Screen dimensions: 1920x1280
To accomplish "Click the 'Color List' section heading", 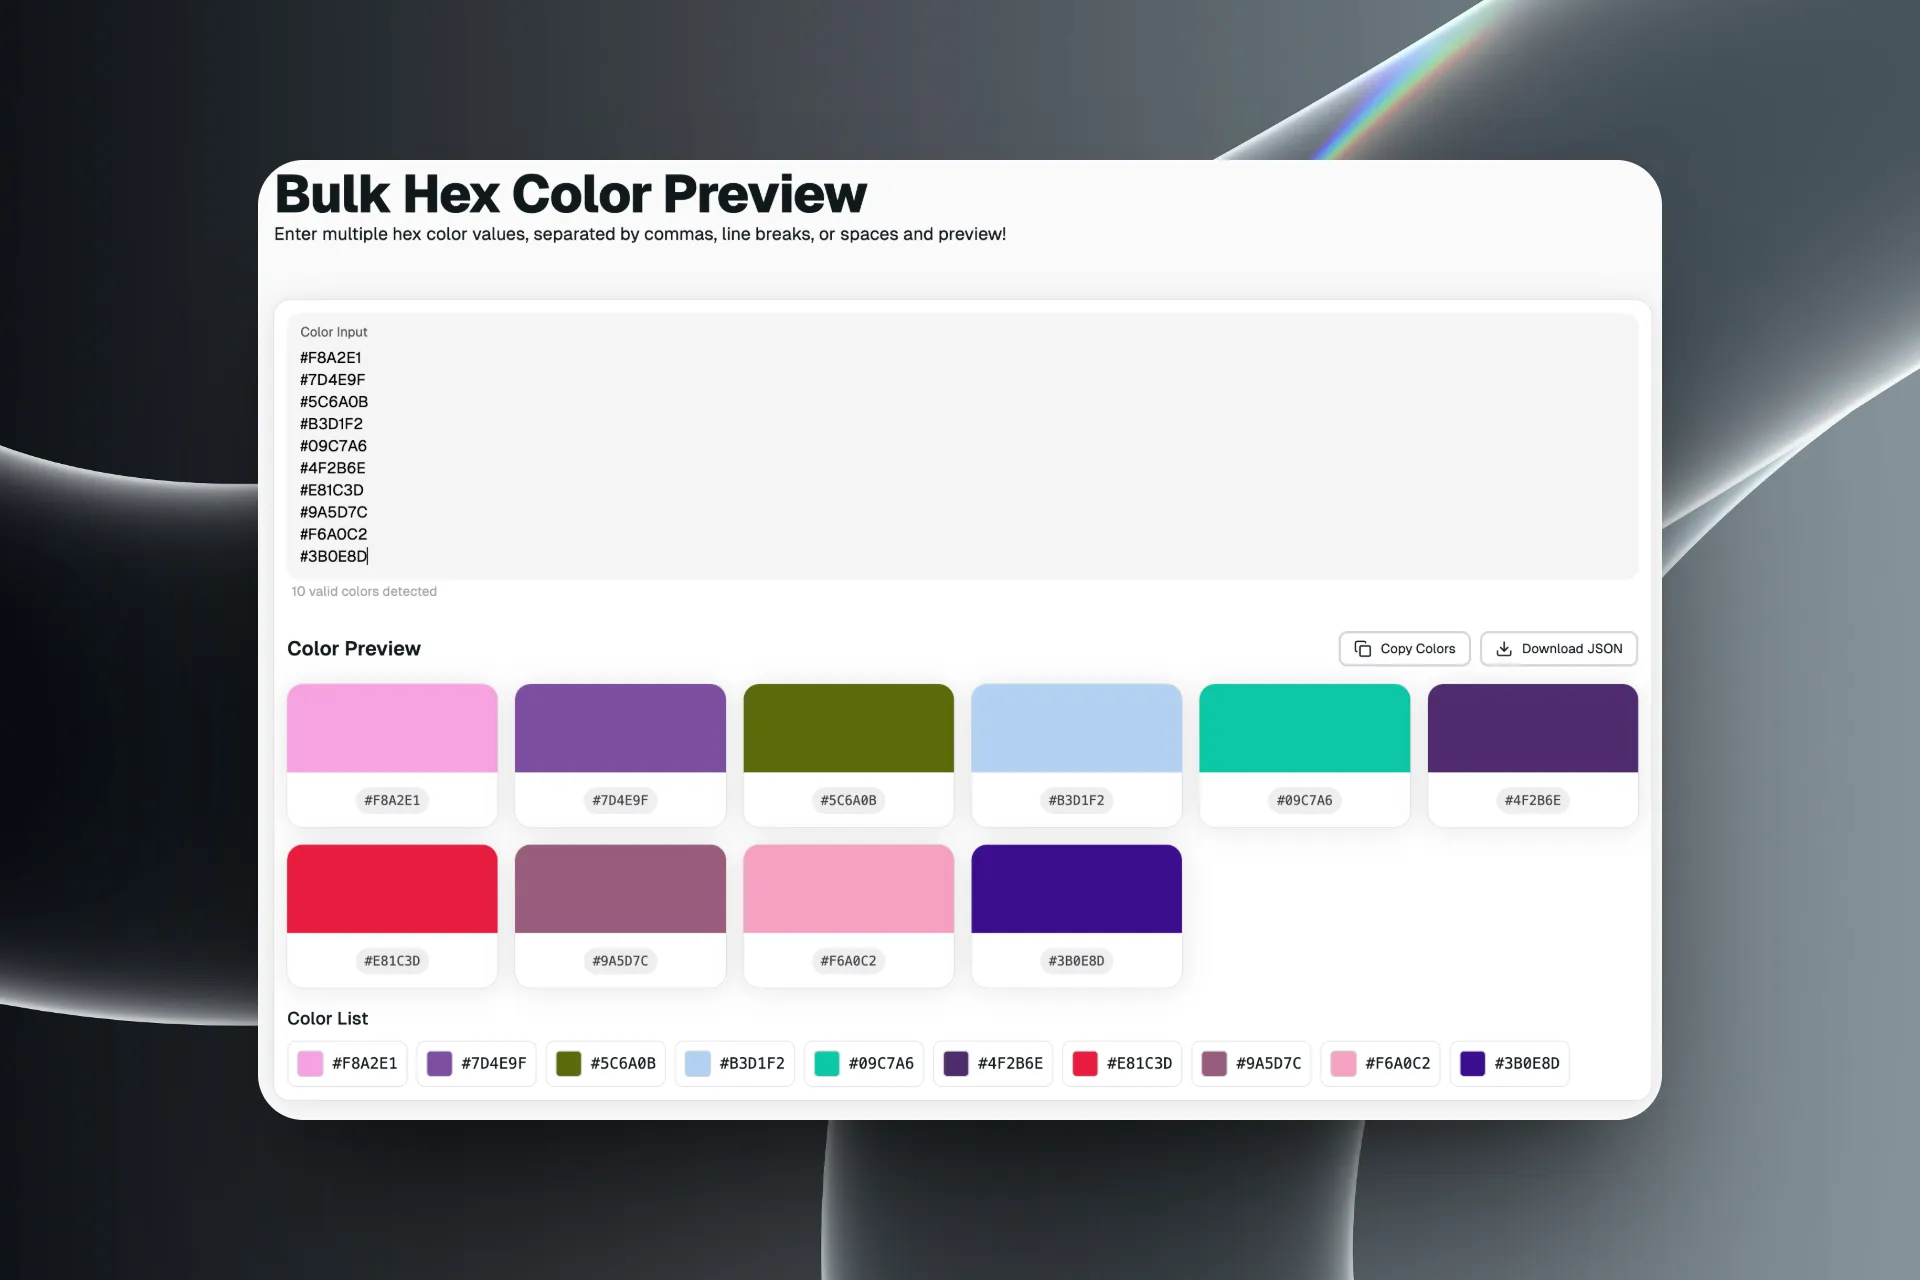I will tap(327, 1019).
